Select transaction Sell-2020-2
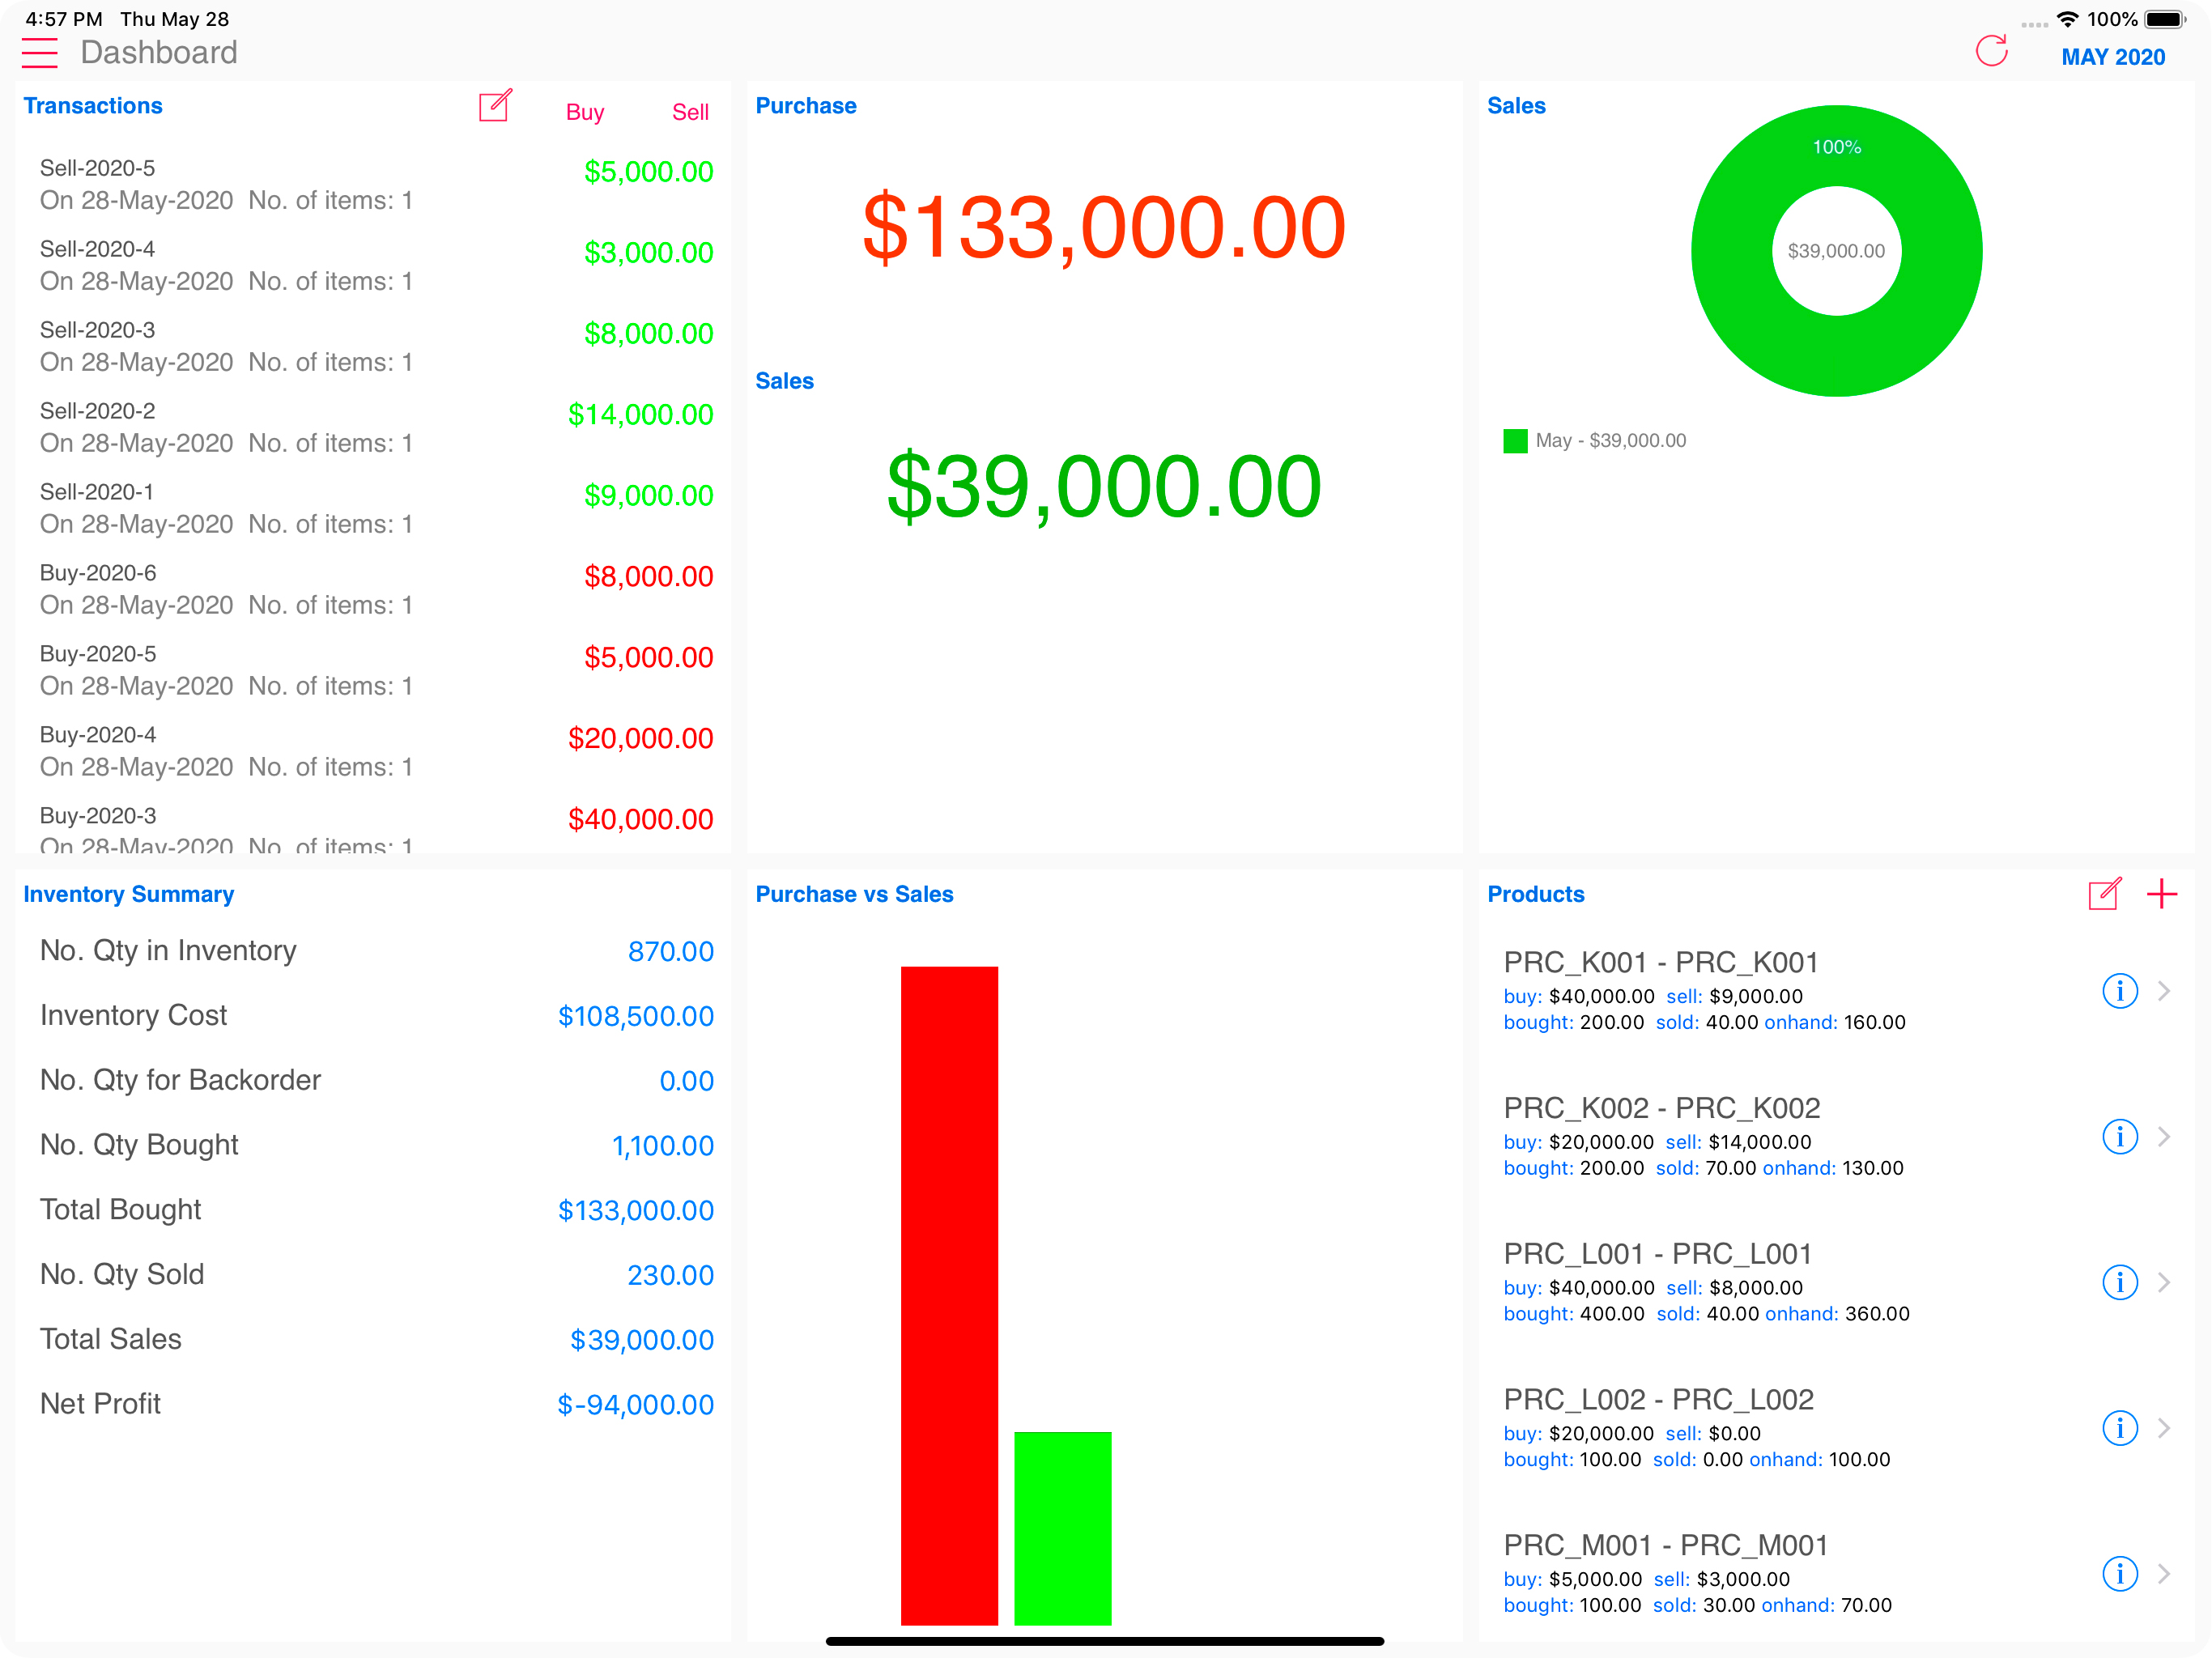 (373, 427)
